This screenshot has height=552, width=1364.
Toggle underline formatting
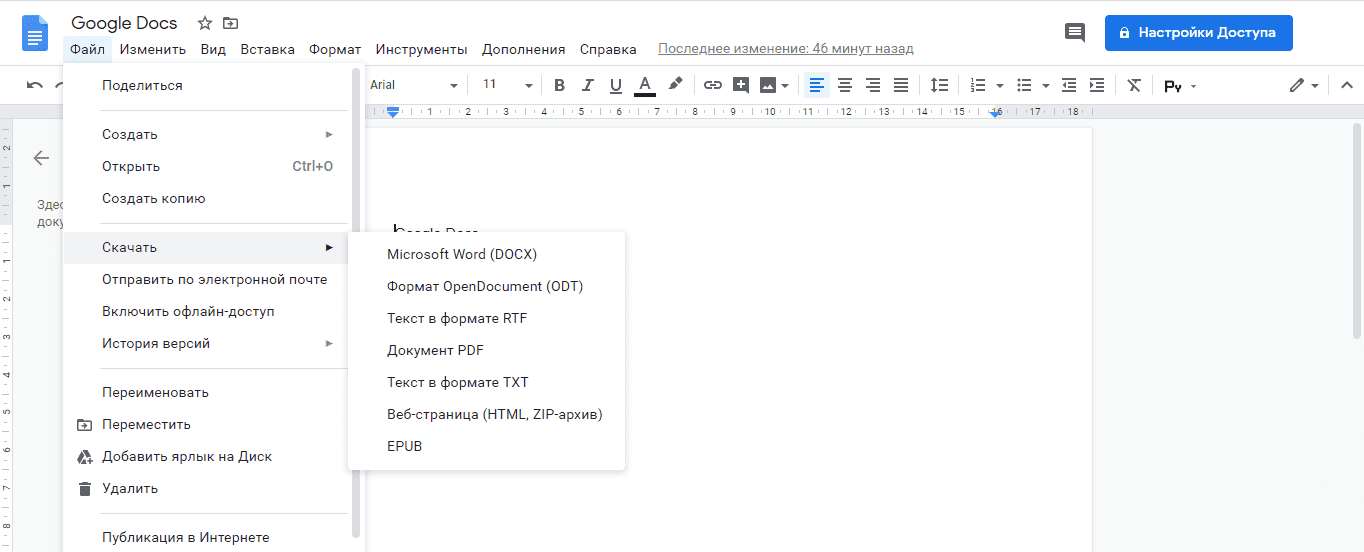coord(616,85)
